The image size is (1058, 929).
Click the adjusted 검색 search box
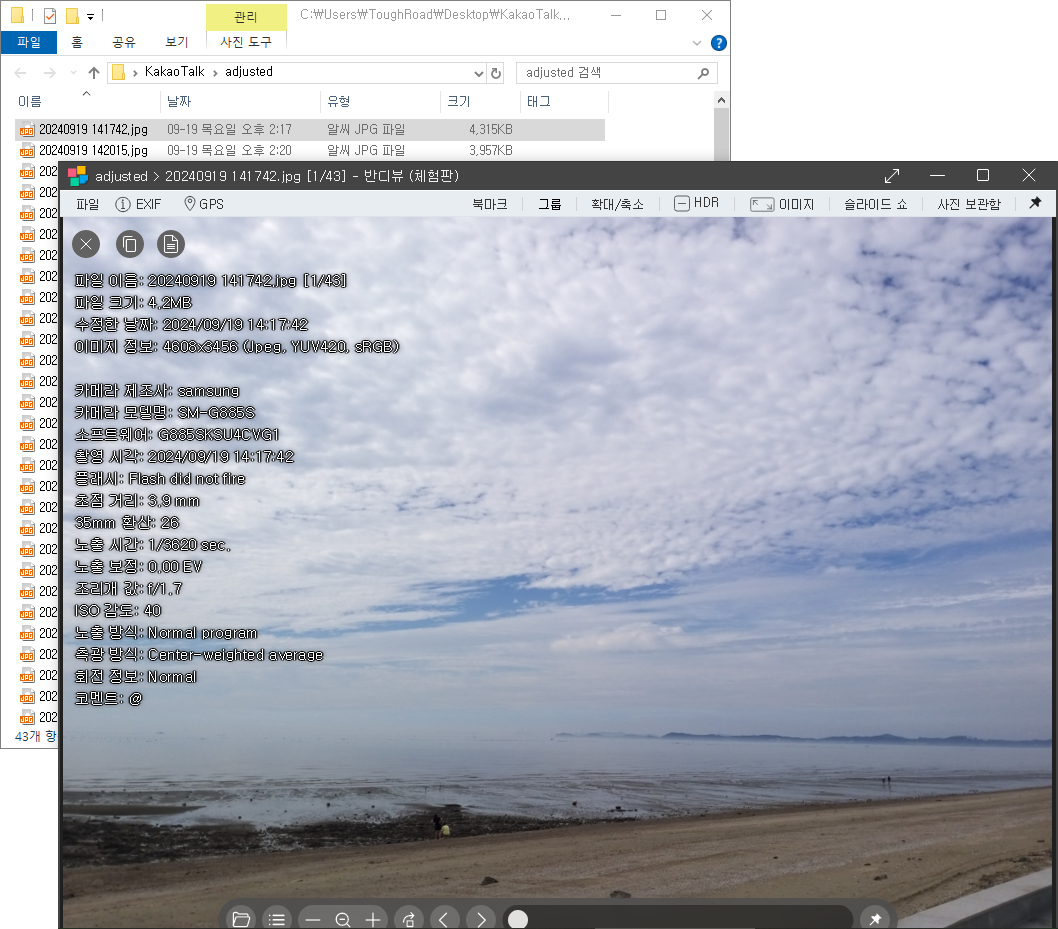tap(617, 73)
